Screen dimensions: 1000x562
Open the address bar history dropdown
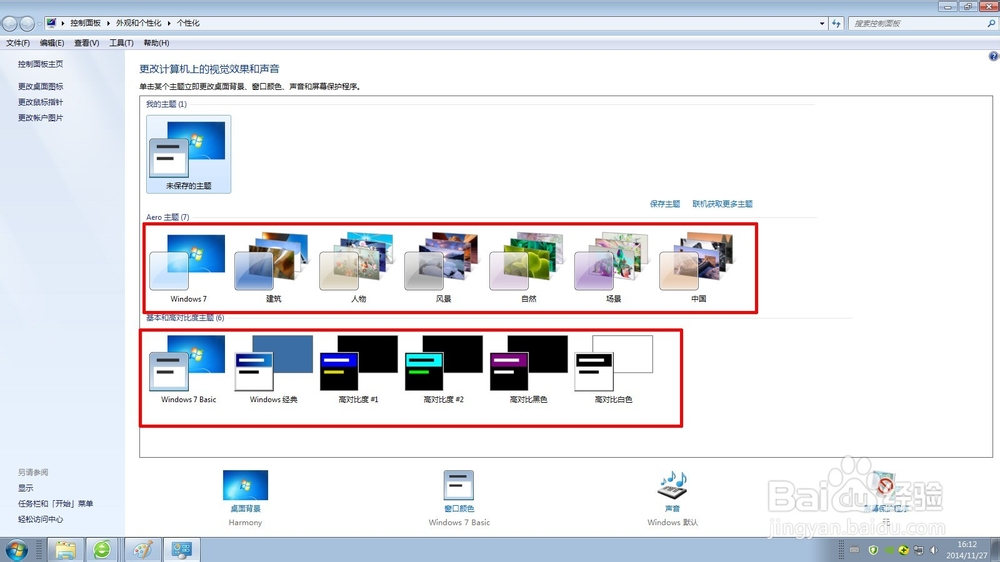click(x=821, y=23)
